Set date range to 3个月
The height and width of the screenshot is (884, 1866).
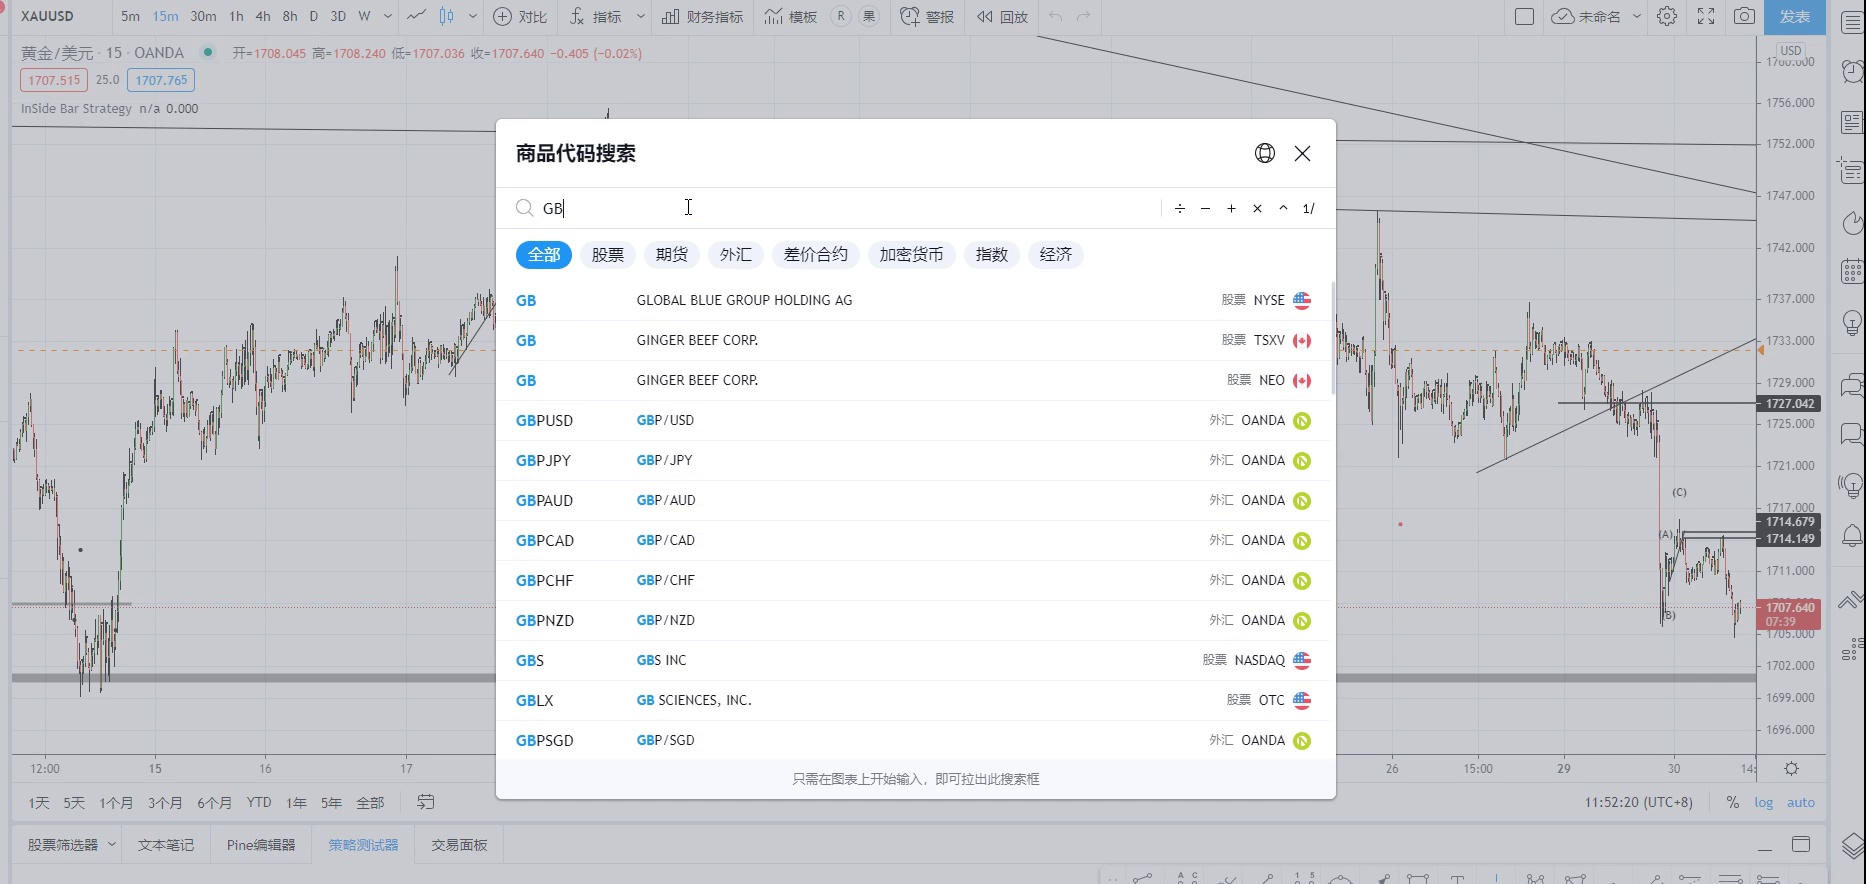tap(165, 802)
